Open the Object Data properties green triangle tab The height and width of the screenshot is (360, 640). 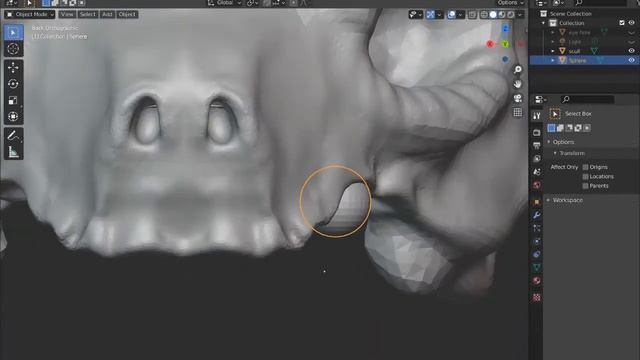[x=536, y=267]
